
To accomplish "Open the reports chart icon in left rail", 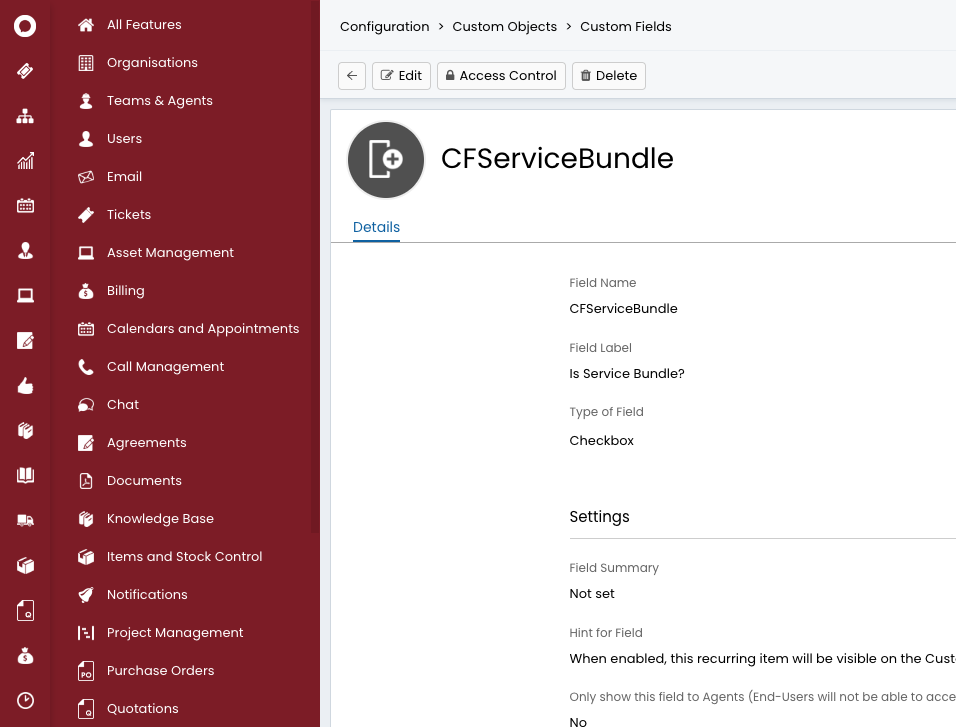I will (25, 161).
